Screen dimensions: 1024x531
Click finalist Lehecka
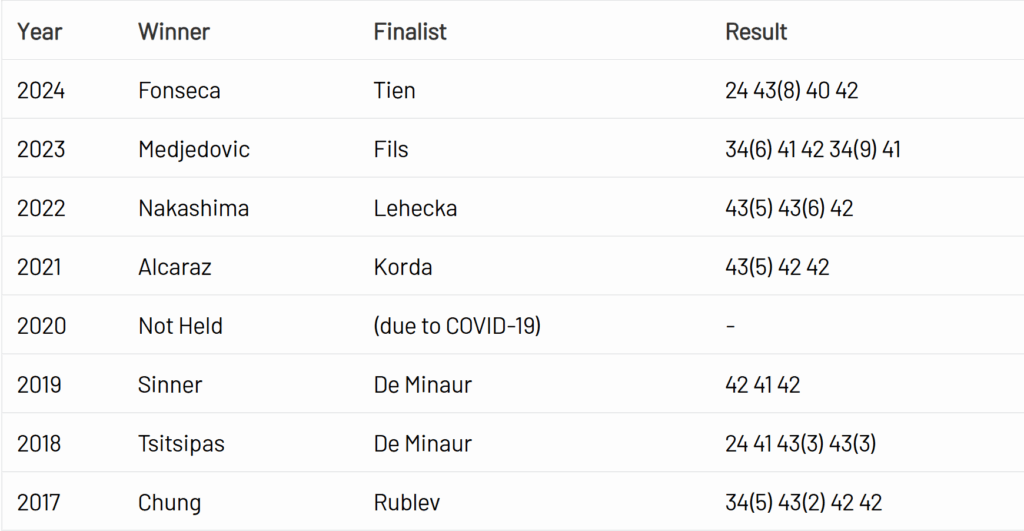(x=415, y=209)
